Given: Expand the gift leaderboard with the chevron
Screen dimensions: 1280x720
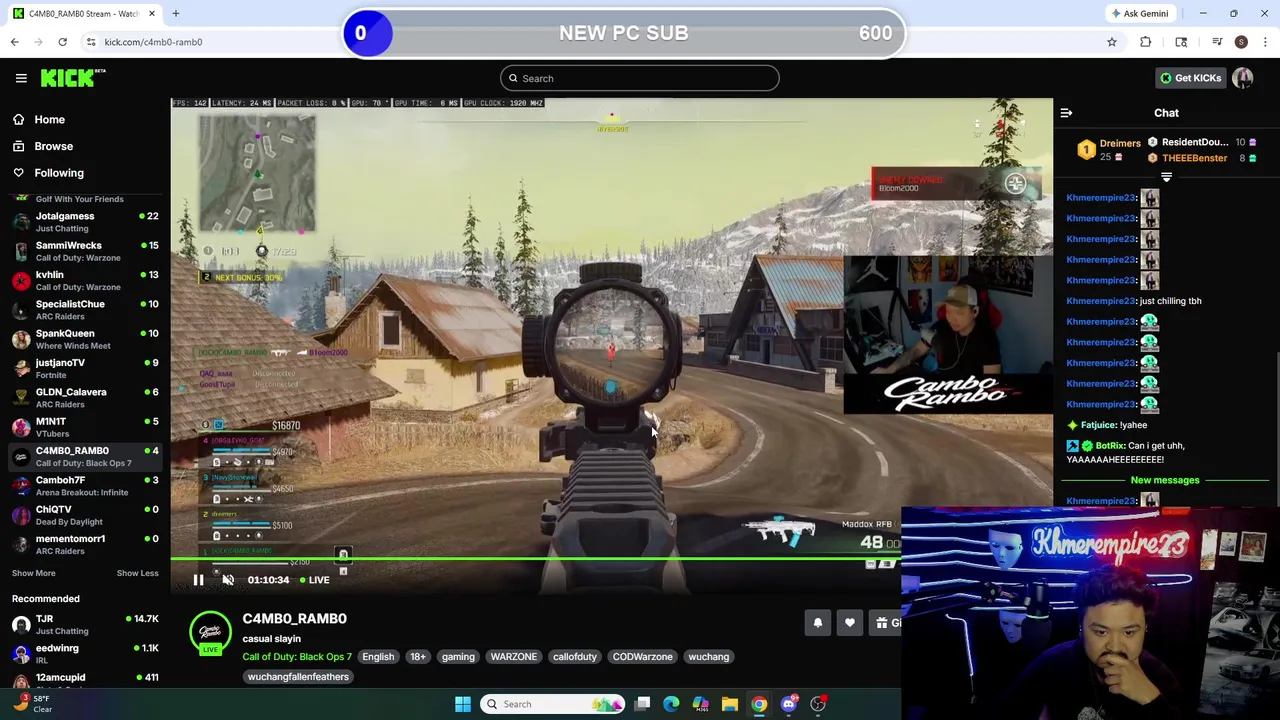Looking at the screenshot, I should point(1166,177).
